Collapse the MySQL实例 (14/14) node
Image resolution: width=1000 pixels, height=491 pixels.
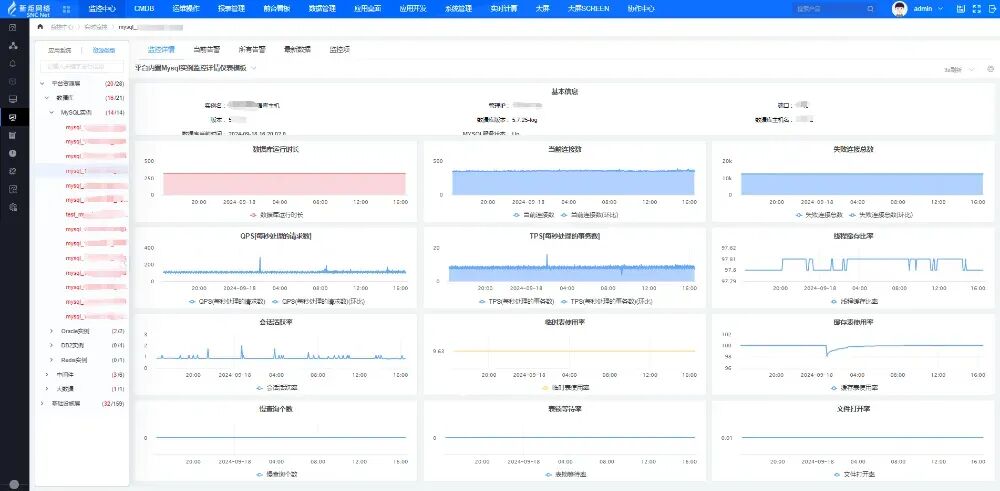pyautogui.click(x=52, y=112)
